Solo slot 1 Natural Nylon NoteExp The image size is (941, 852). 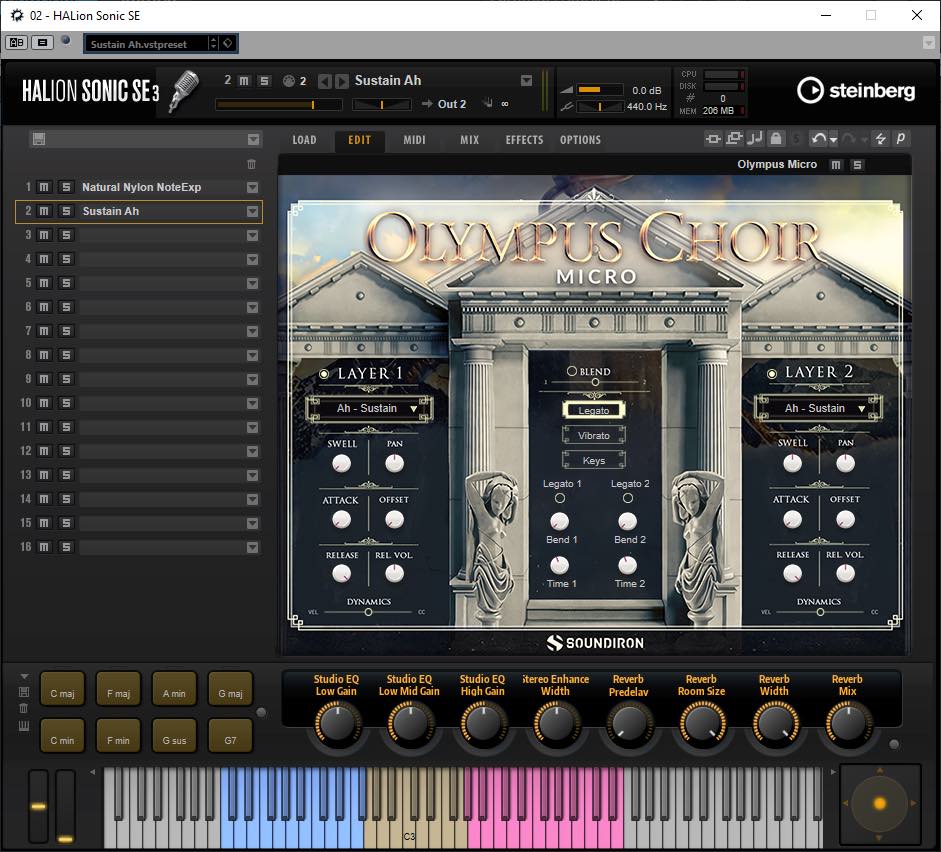(x=65, y=187)
